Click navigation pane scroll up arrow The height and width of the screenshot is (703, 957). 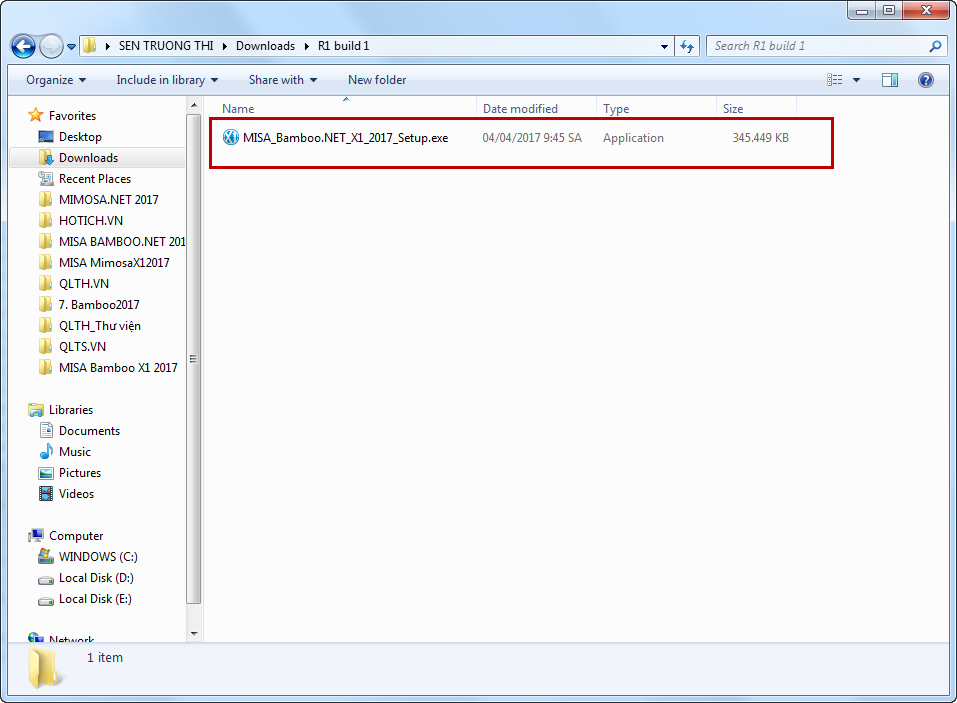(194, 106)
